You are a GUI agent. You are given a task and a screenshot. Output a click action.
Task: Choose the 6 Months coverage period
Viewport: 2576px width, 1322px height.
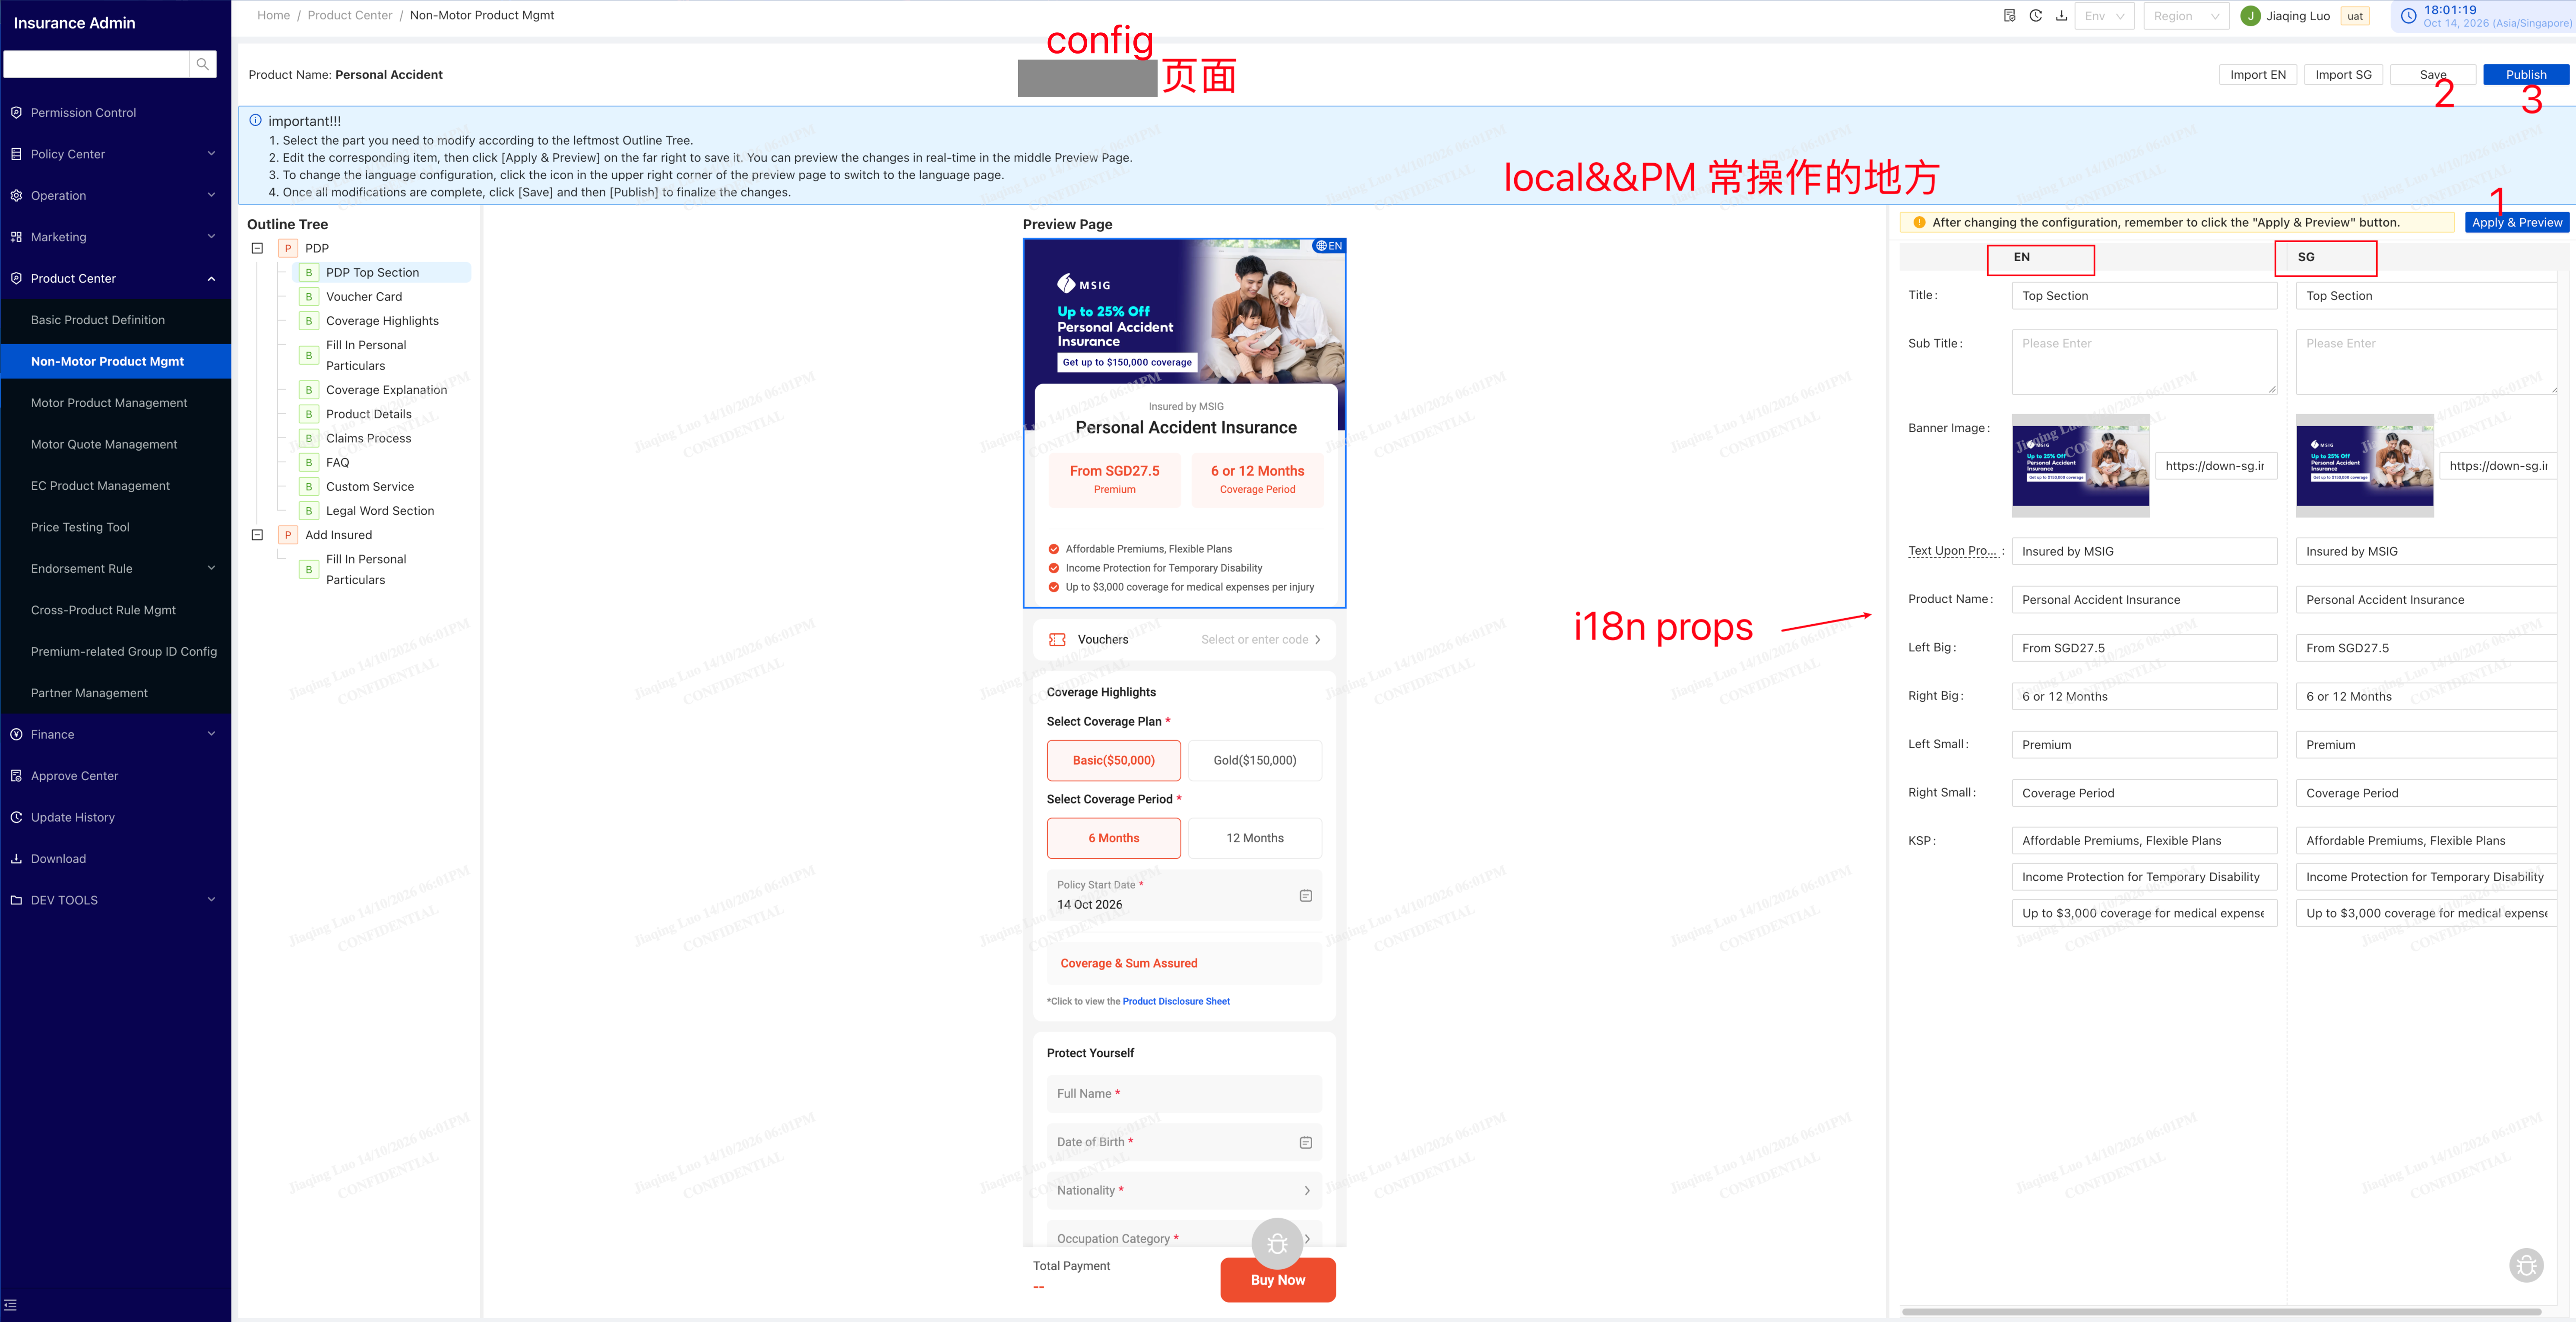point(1113,838)
